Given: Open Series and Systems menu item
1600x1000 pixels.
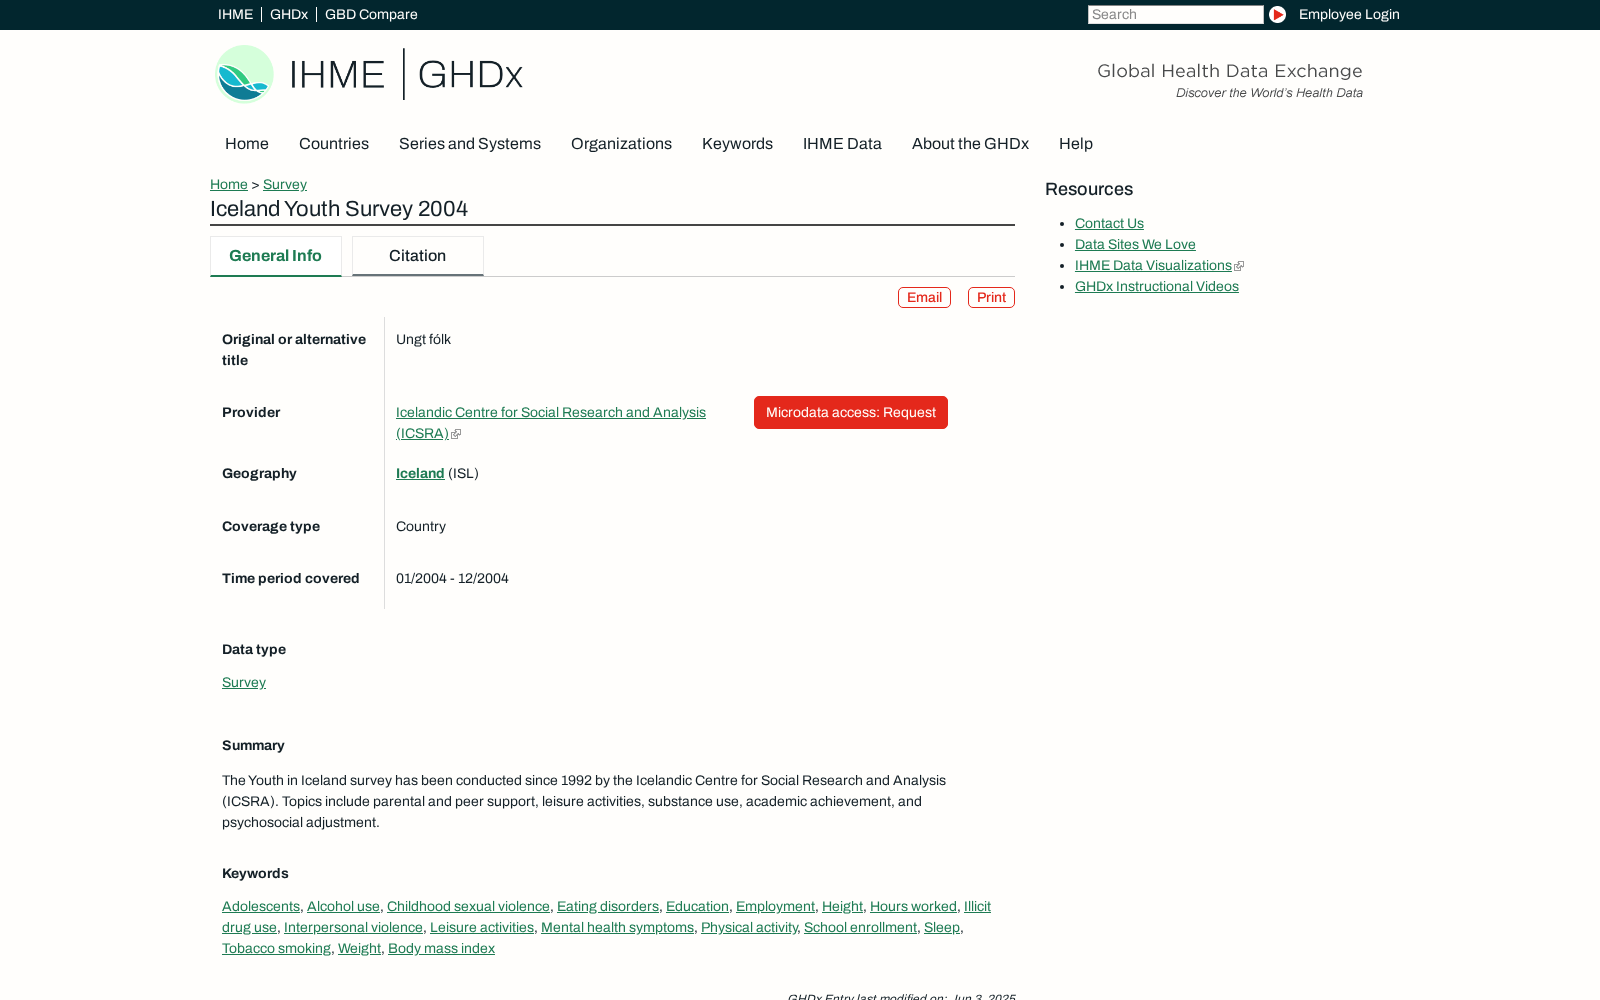Looking at the screenshot, I should tap(470, 144).
